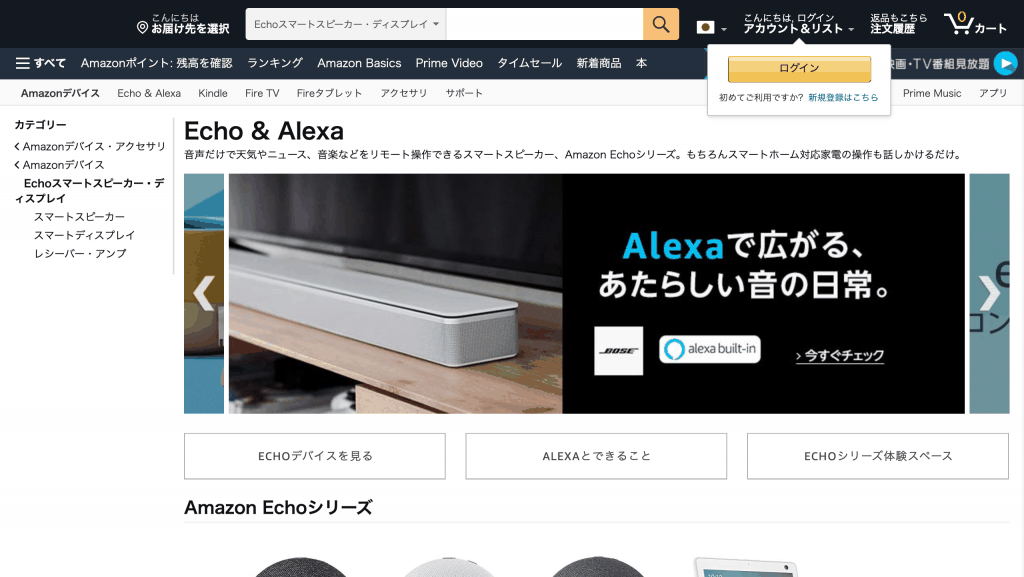Click the orange search magnifier button
Viewport: 1024px width, 577px height.
(660, 24)
